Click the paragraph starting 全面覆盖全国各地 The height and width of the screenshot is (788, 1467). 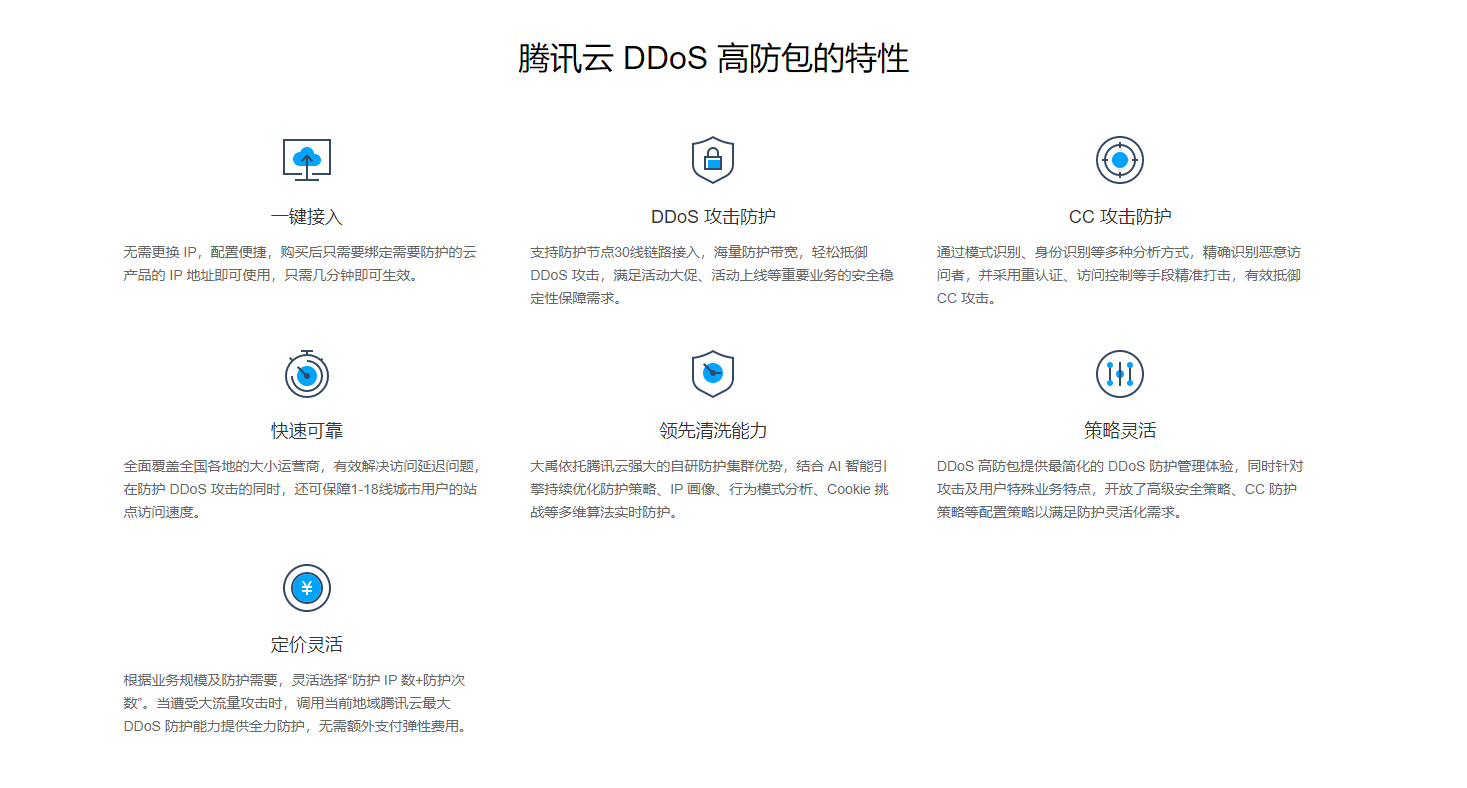tap(302, 489)
